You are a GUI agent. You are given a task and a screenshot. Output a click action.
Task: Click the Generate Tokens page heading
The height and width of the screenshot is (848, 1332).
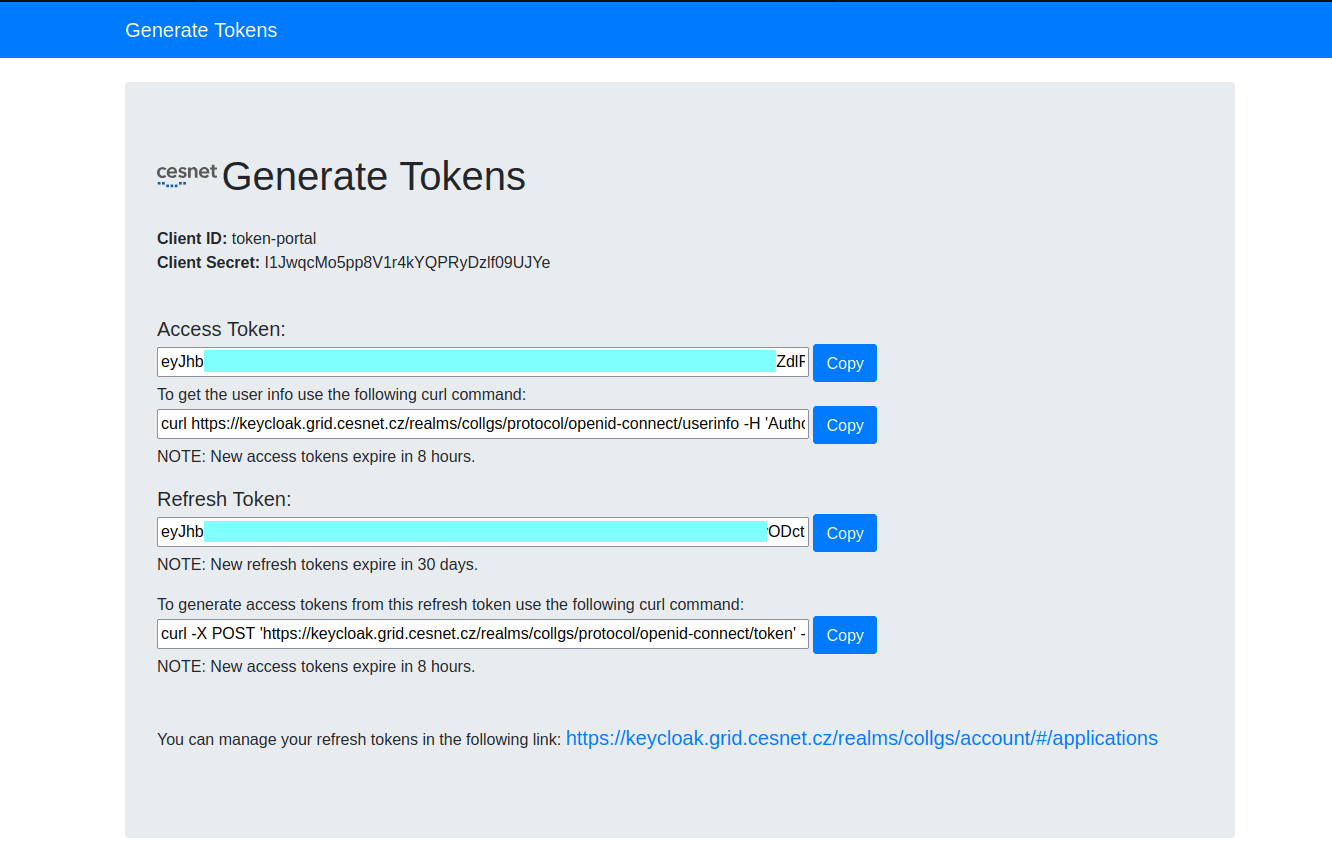pos(373,176)
